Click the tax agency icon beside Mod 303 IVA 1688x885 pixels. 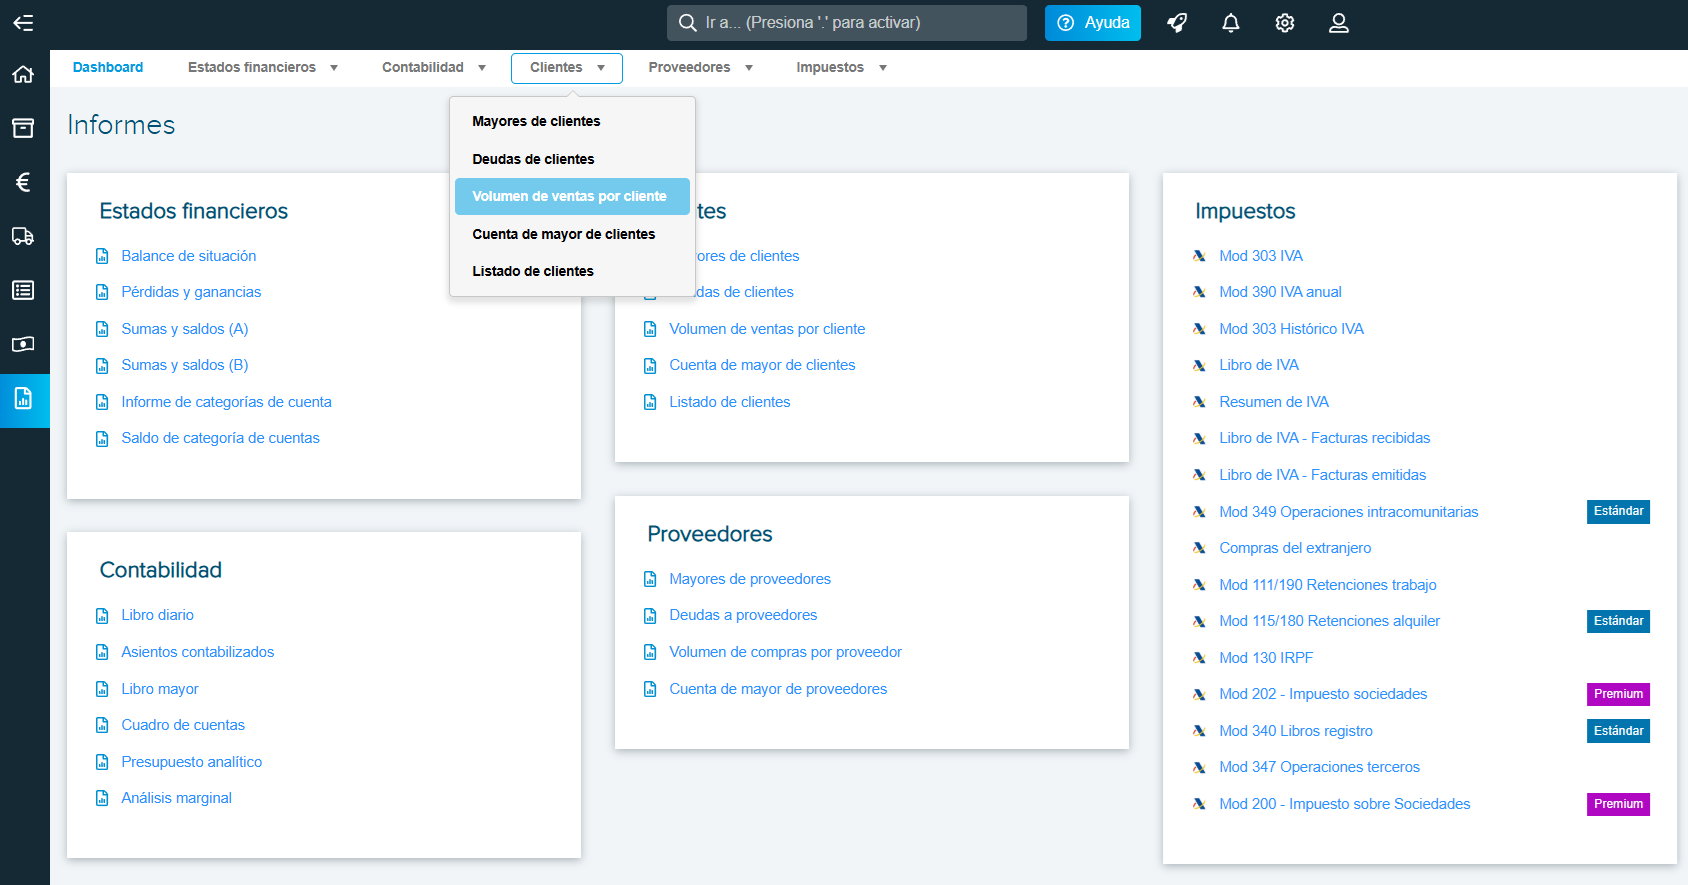(1199, 256)
